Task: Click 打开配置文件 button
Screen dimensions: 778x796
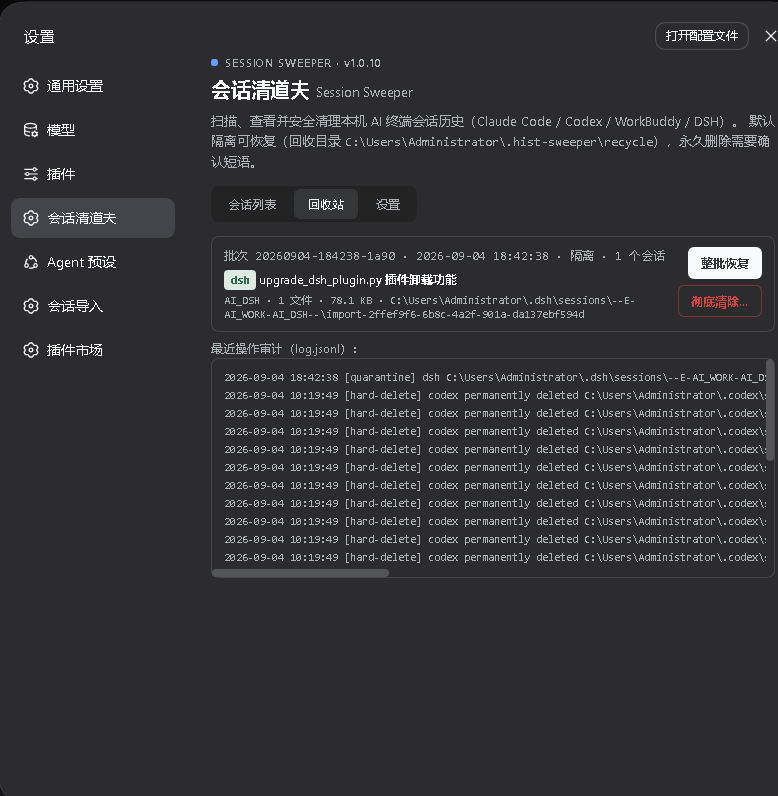Action: click(x=701, y=36)
